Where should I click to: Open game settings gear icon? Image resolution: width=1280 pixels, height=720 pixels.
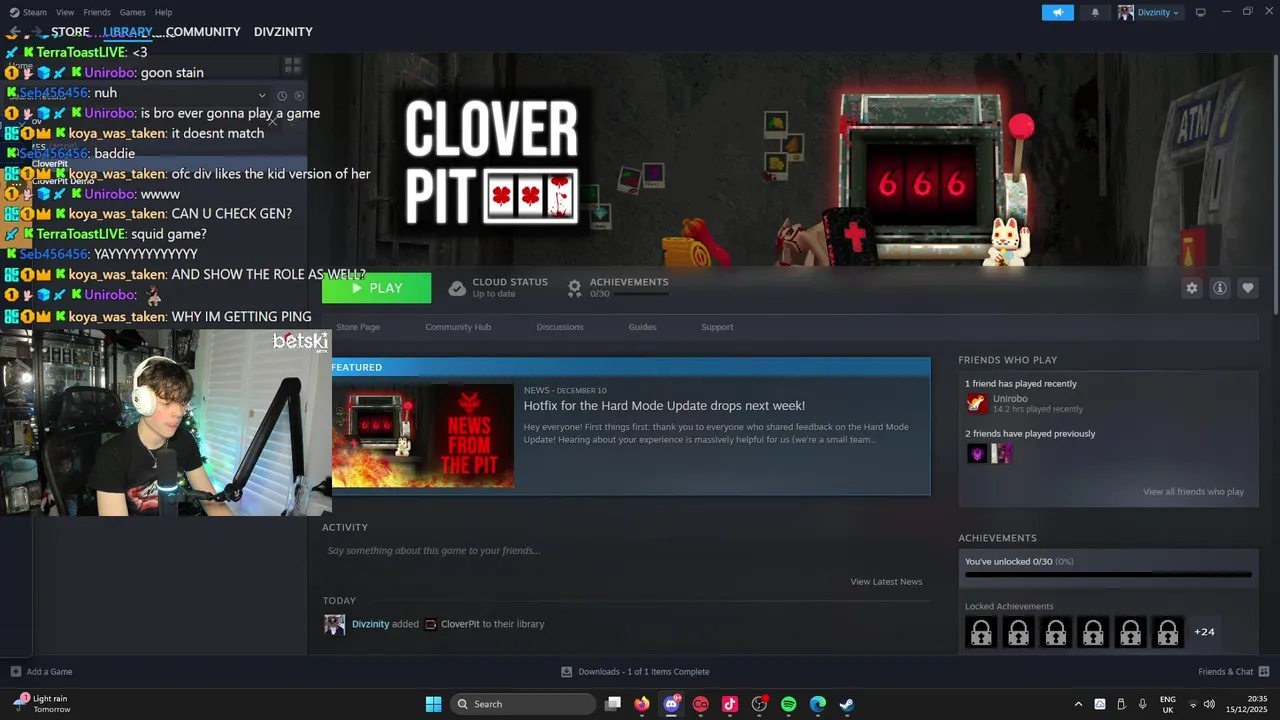point(1191,288)
